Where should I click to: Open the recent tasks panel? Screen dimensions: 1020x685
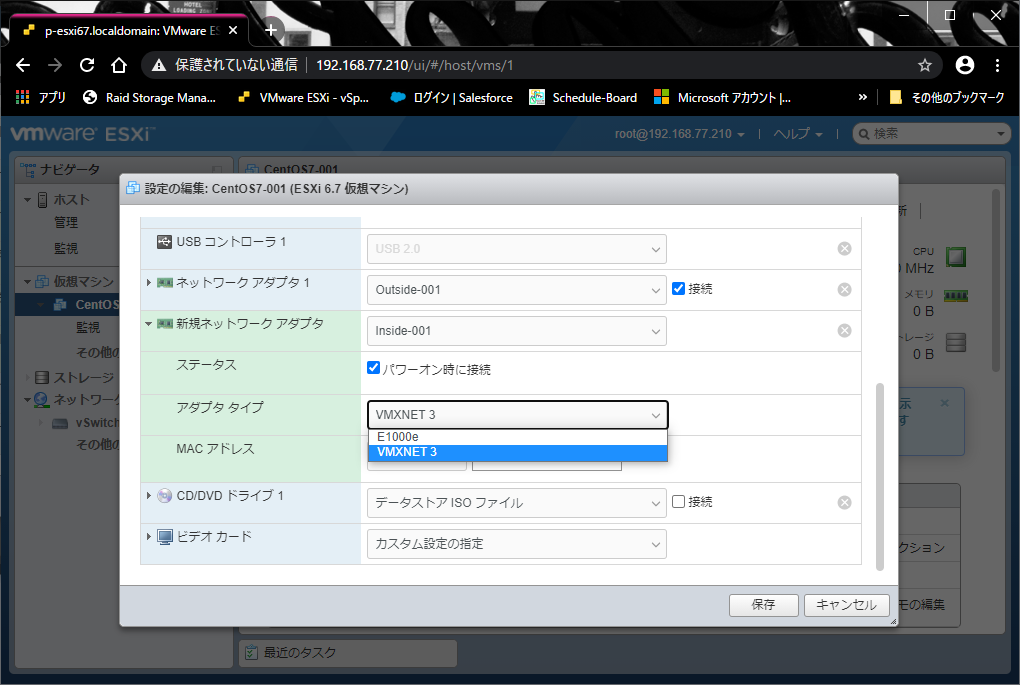tap(348, 652)
